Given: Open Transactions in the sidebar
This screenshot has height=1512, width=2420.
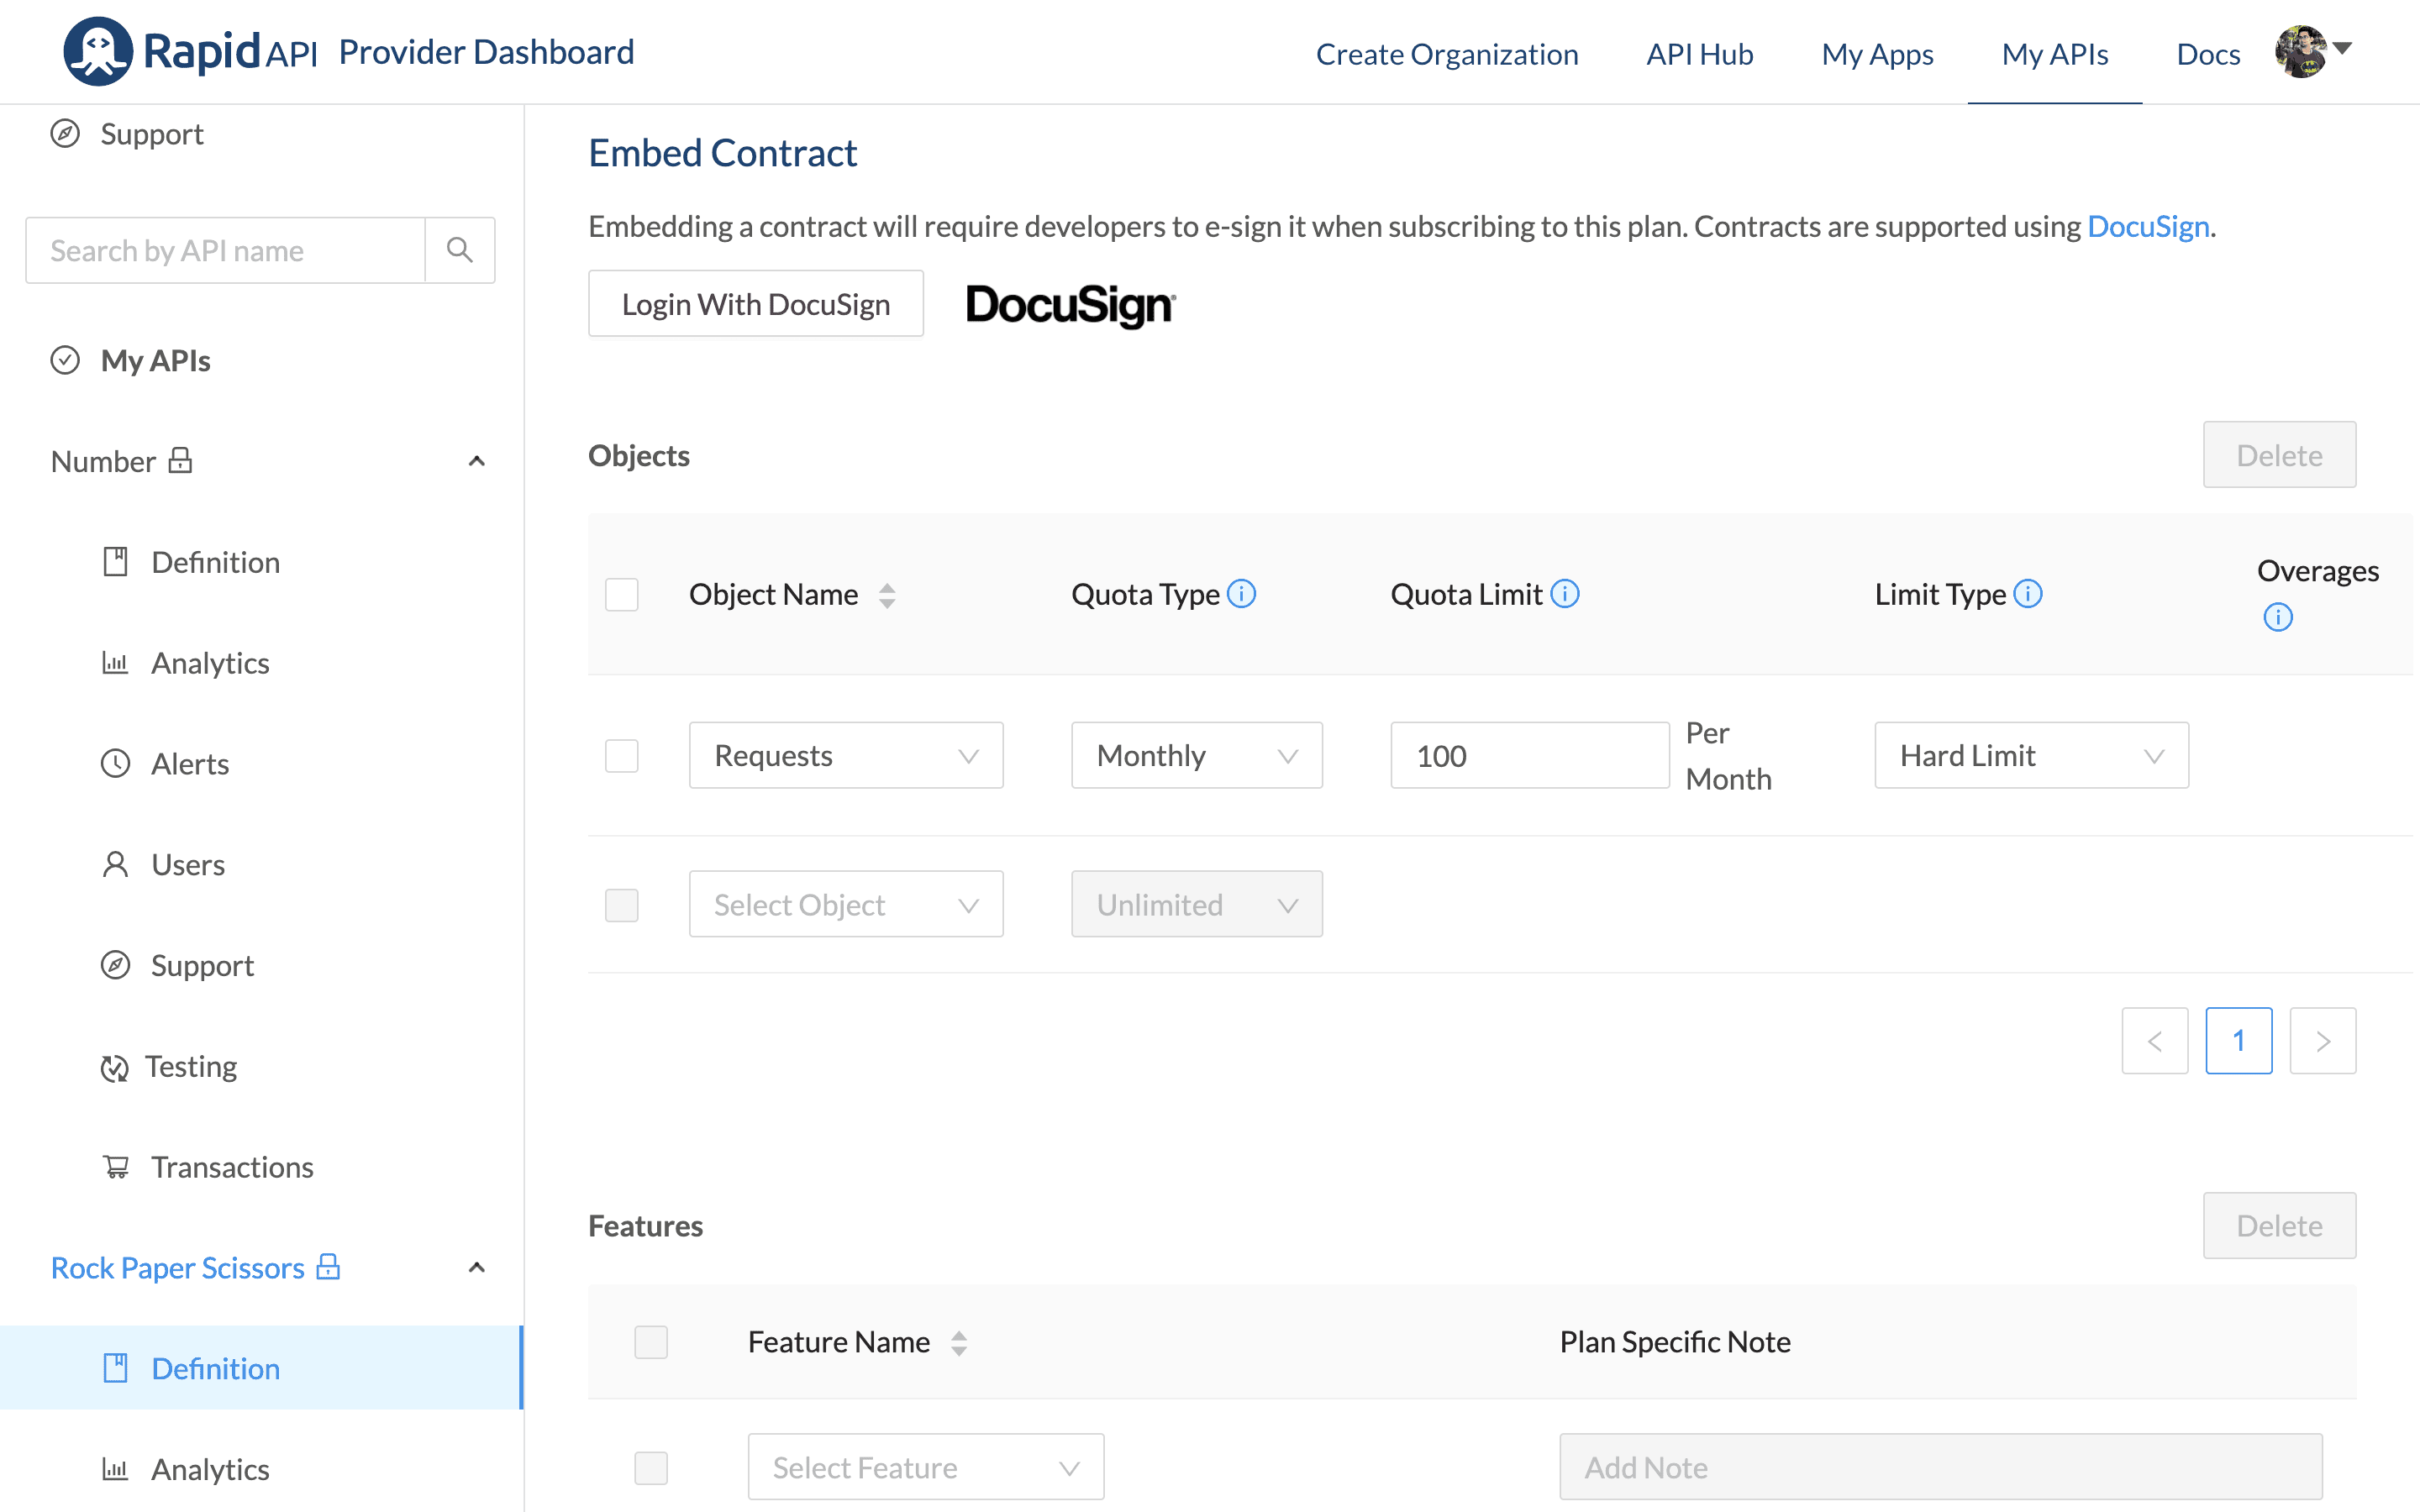Looking at the screenshot, I should click(x=232, y=1167).
